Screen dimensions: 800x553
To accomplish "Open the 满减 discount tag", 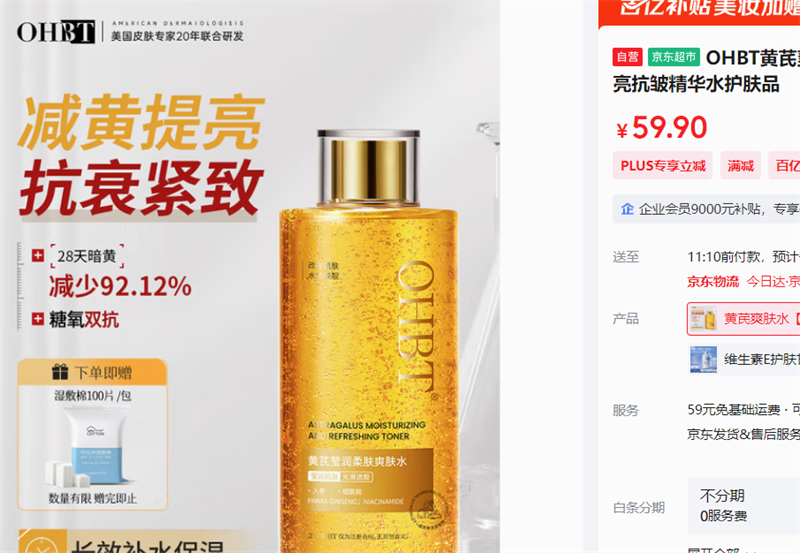I will (x=740, y=165).
